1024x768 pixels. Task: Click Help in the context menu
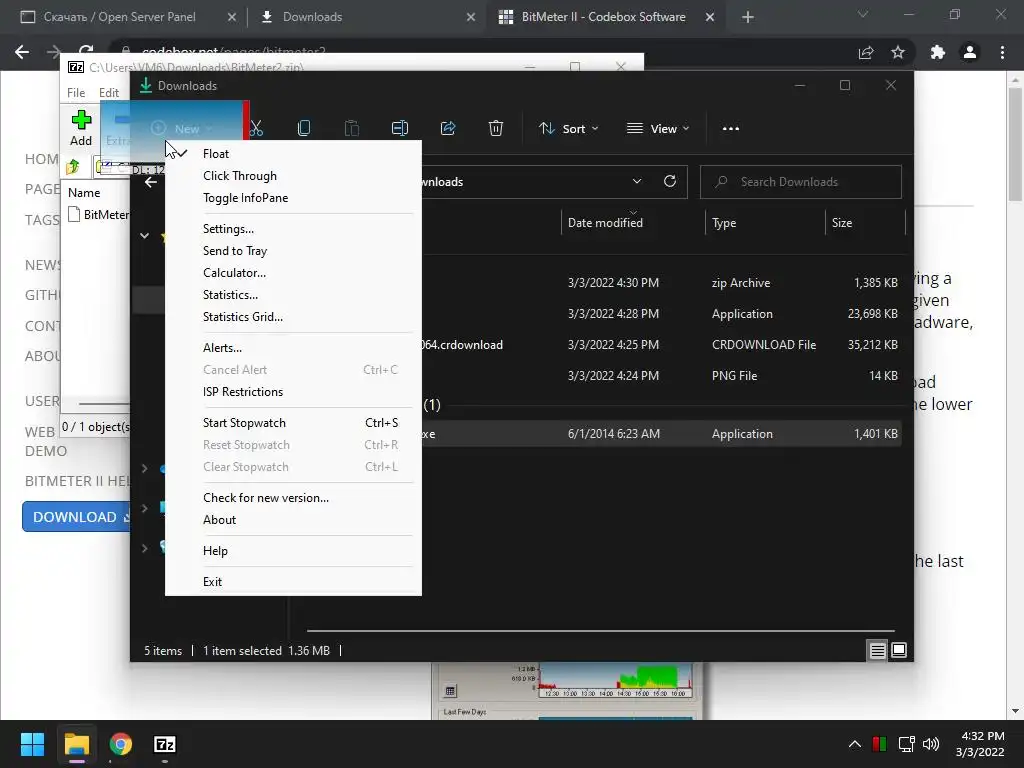click(x=293, y=551)
